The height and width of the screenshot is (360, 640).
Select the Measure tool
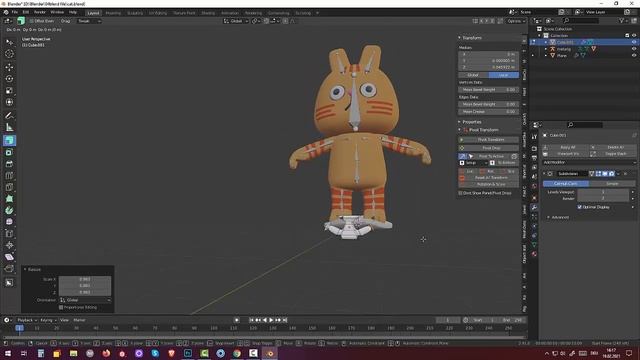9,127
